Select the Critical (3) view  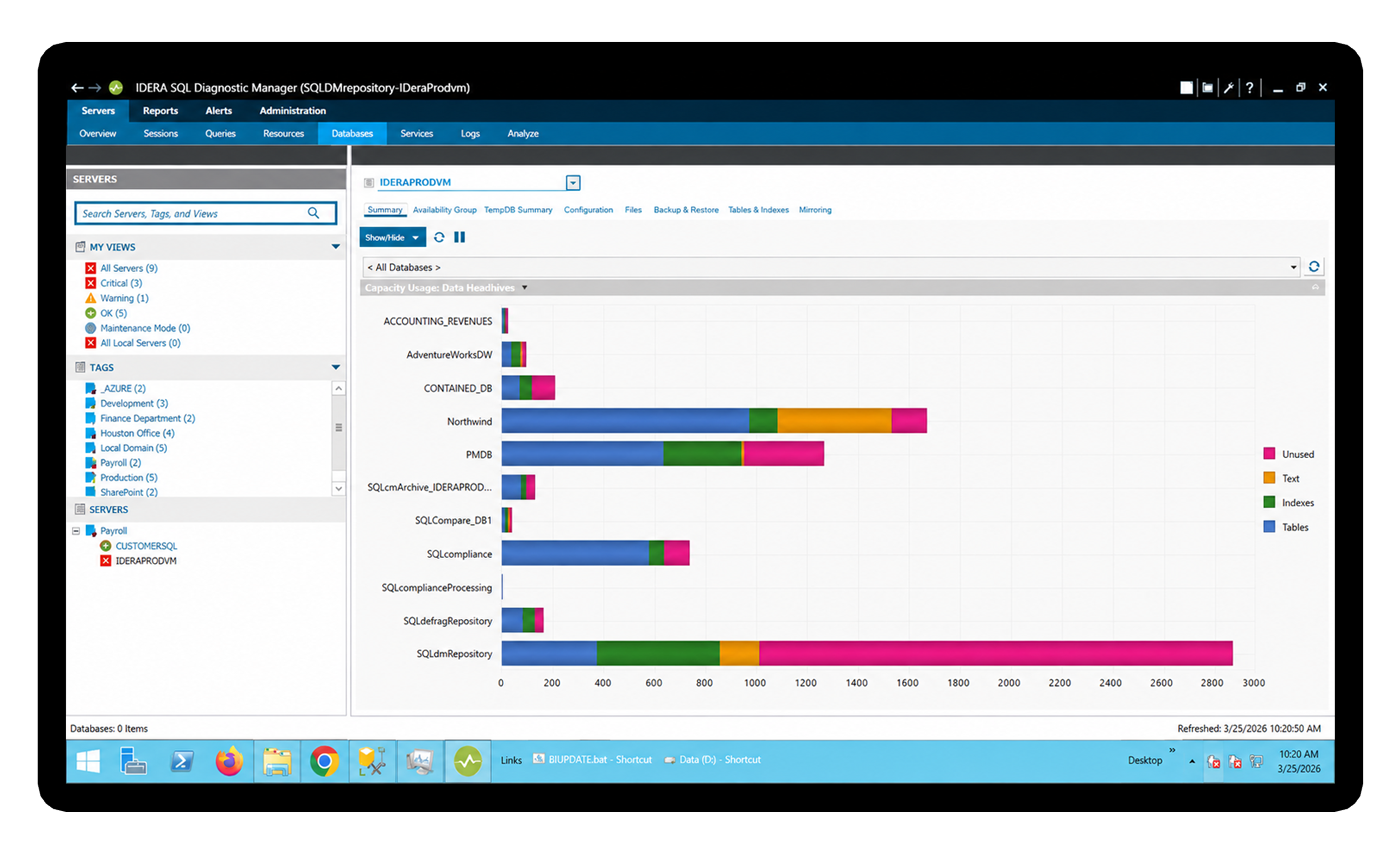121,283
